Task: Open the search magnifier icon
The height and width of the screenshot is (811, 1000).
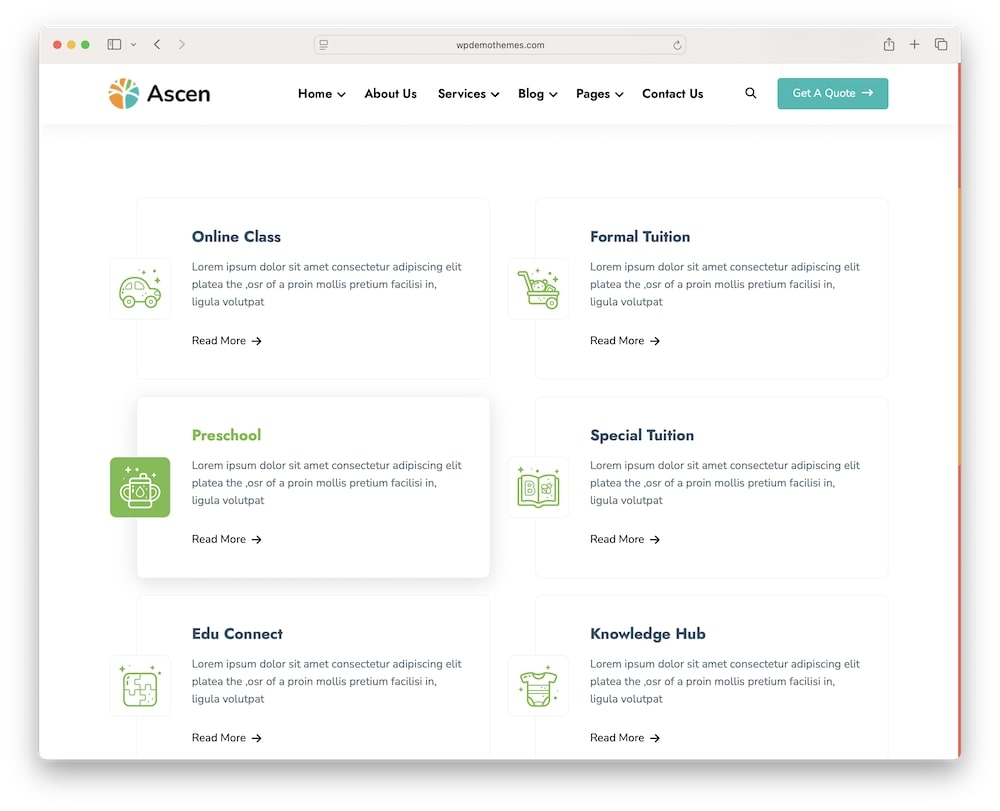Action: 751,93
